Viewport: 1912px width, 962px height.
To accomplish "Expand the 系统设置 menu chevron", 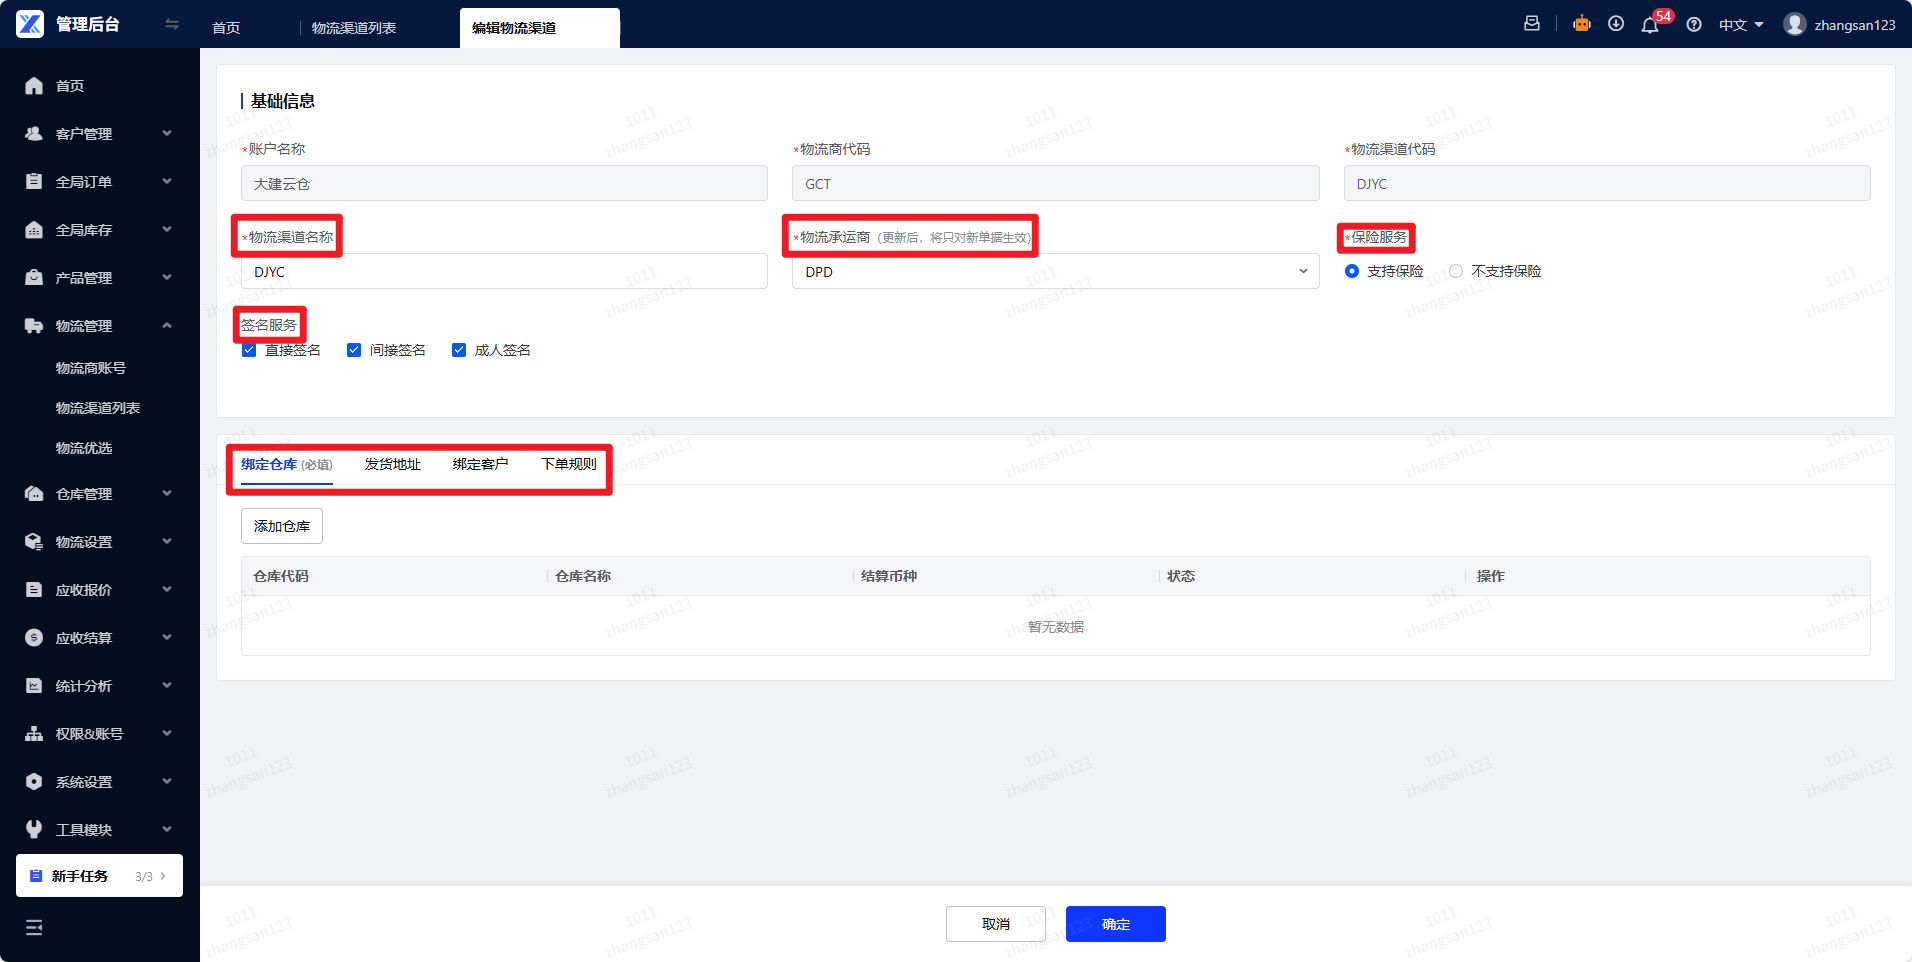I will pos(167,781).
